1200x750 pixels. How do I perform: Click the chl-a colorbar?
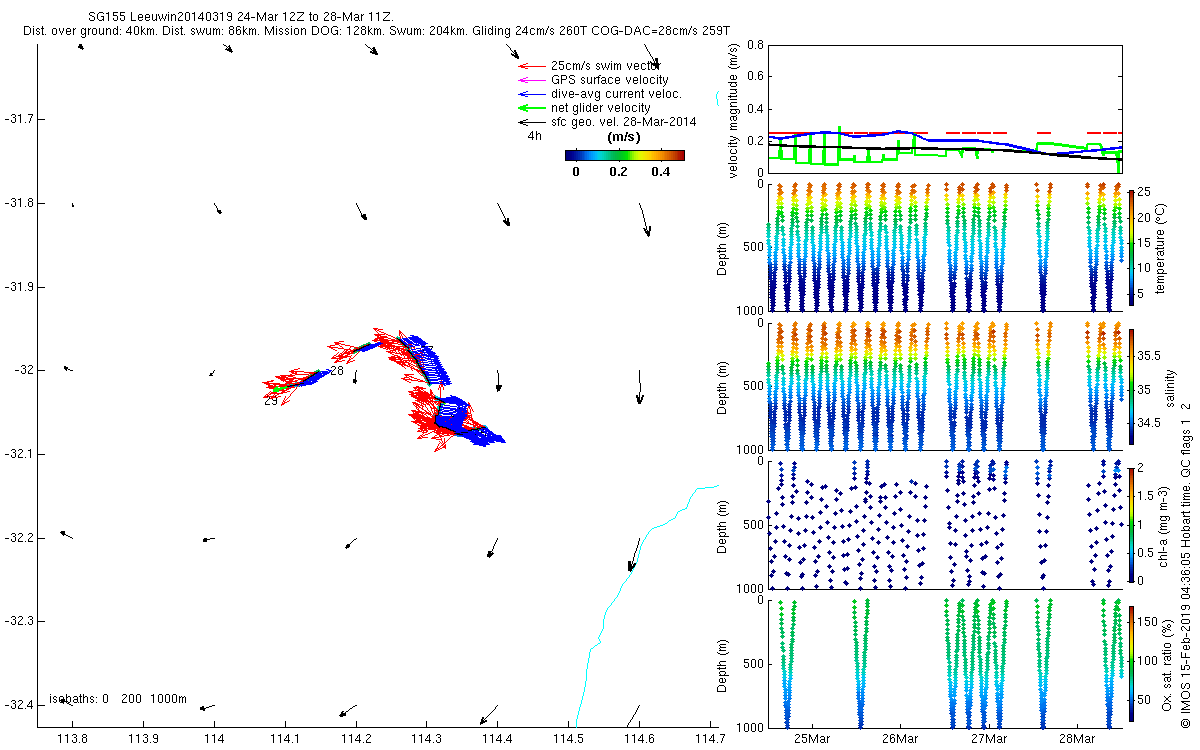tap(1132, 523)
